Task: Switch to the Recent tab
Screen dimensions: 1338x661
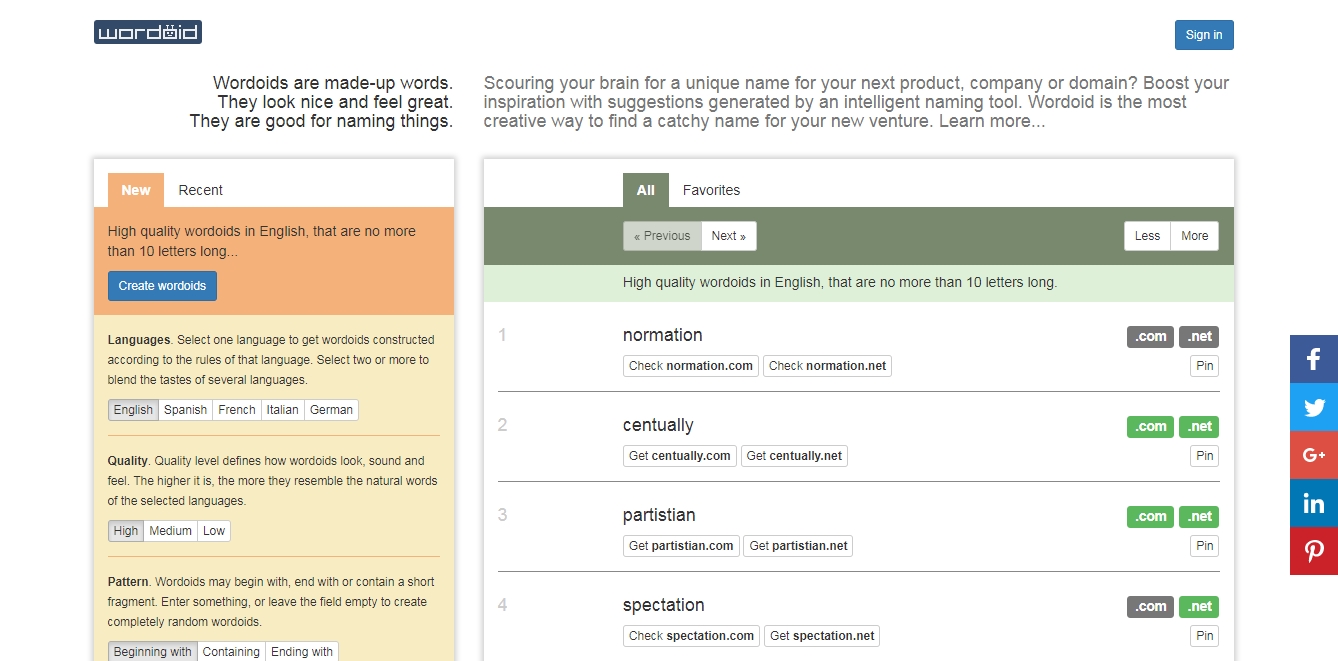Action: [x=200, y=190]
